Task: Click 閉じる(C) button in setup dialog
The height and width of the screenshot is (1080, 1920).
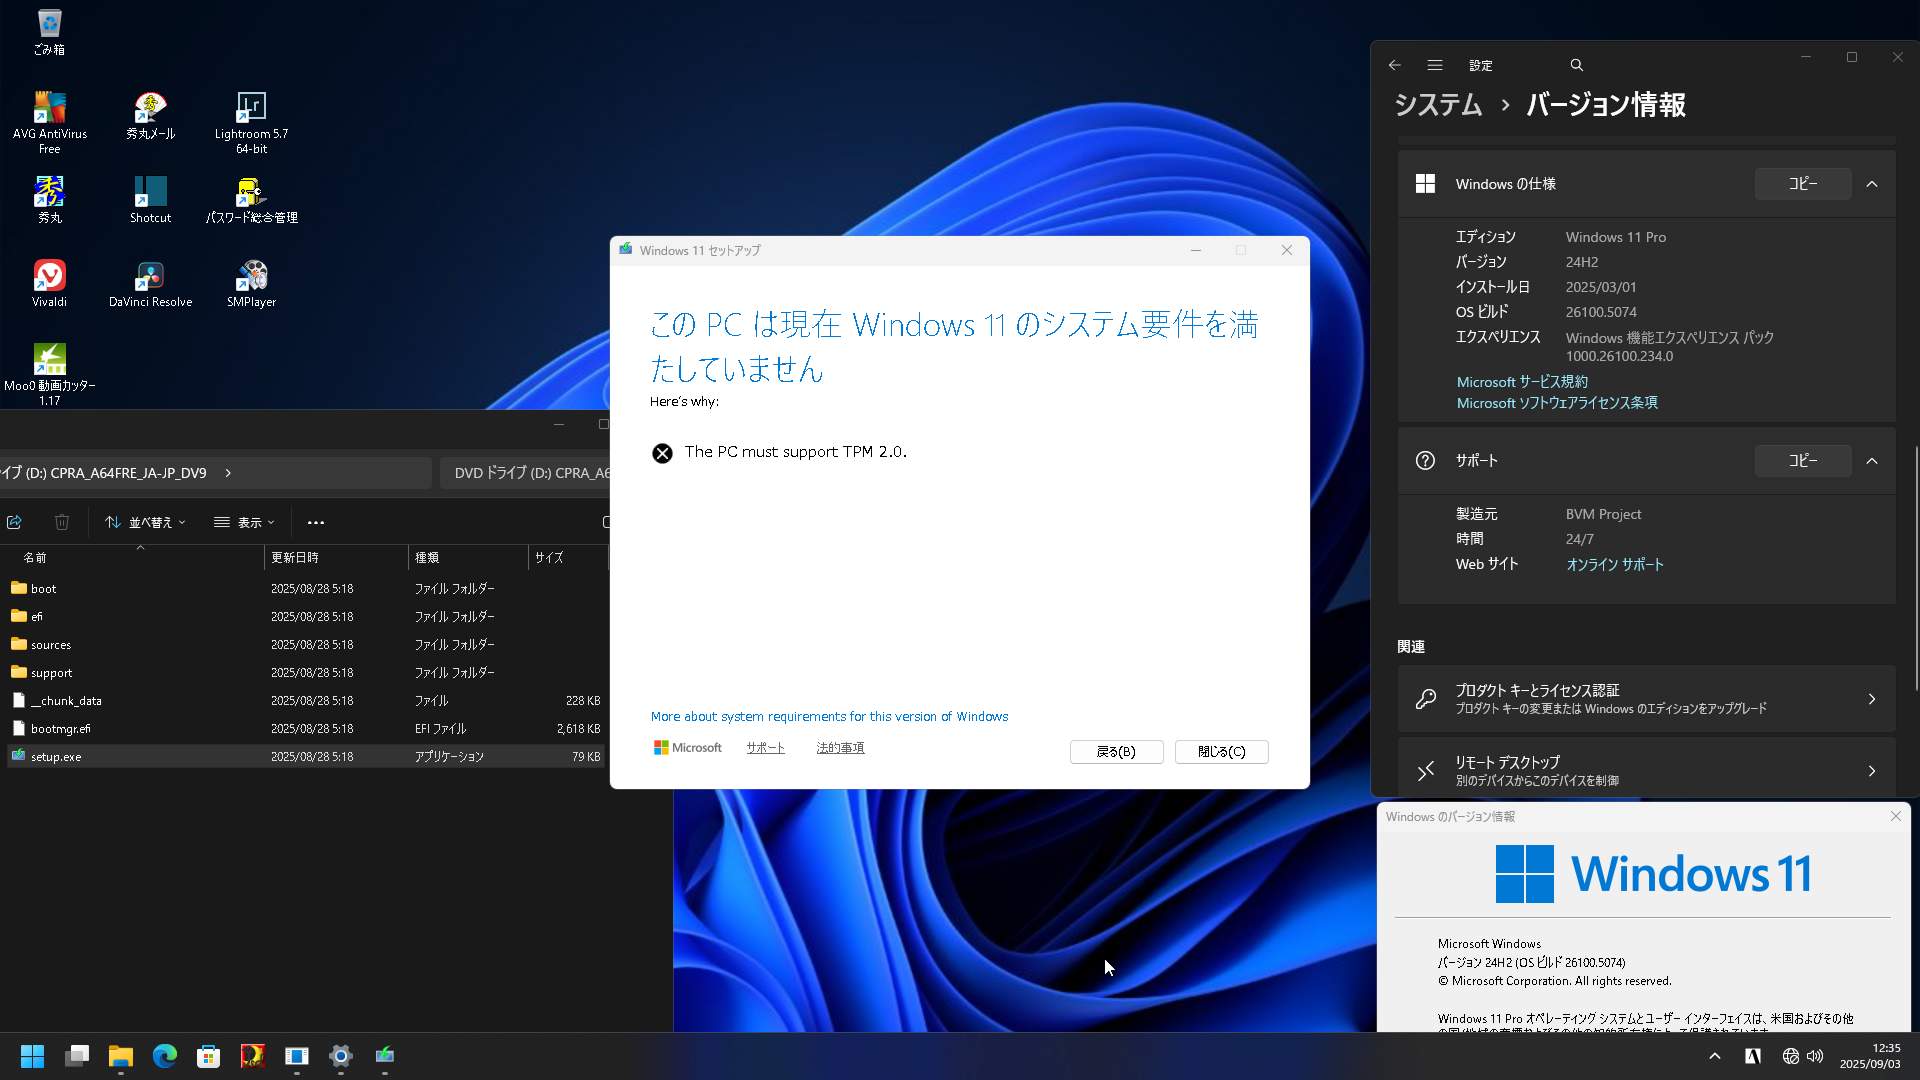Action: 1221,751
